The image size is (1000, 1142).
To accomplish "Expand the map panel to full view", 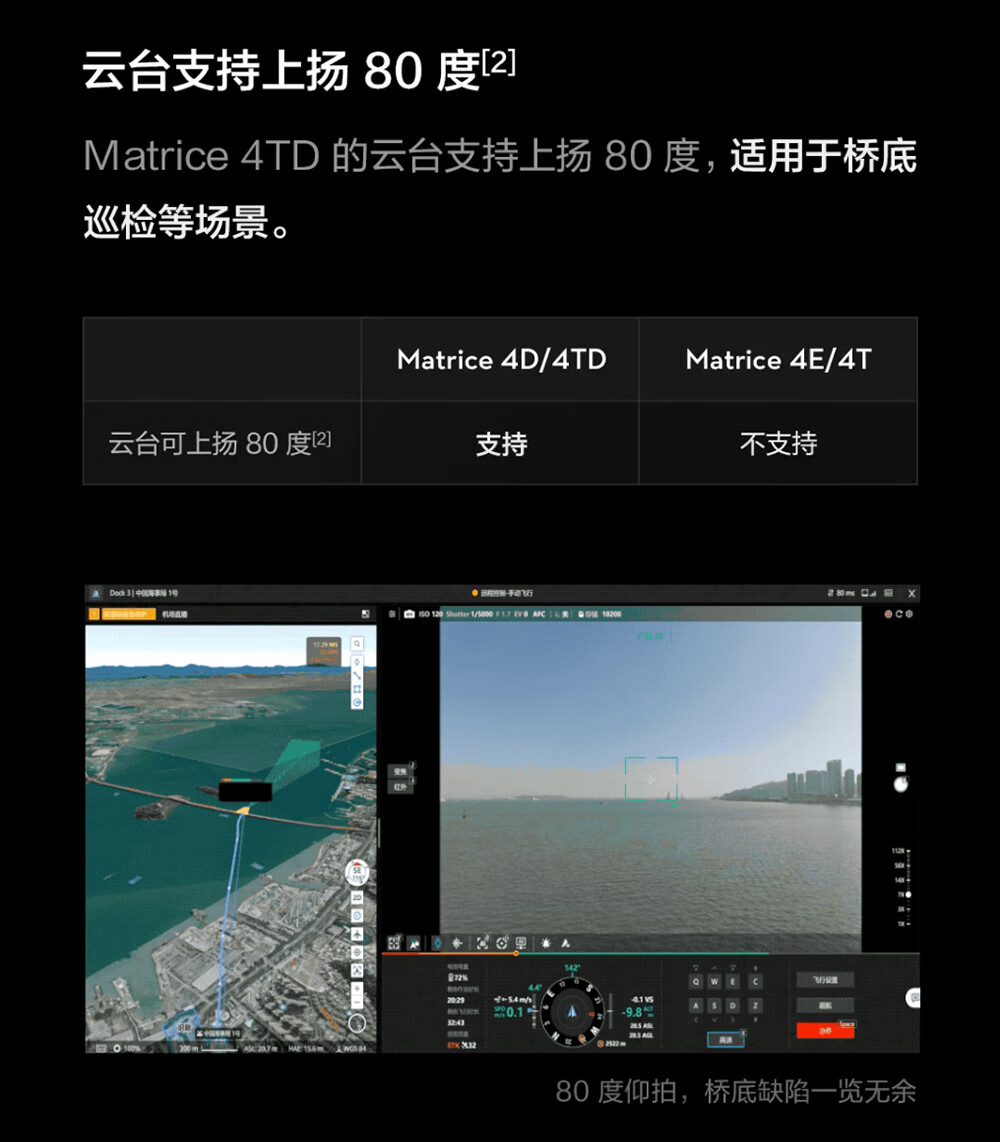I will 365,614.
